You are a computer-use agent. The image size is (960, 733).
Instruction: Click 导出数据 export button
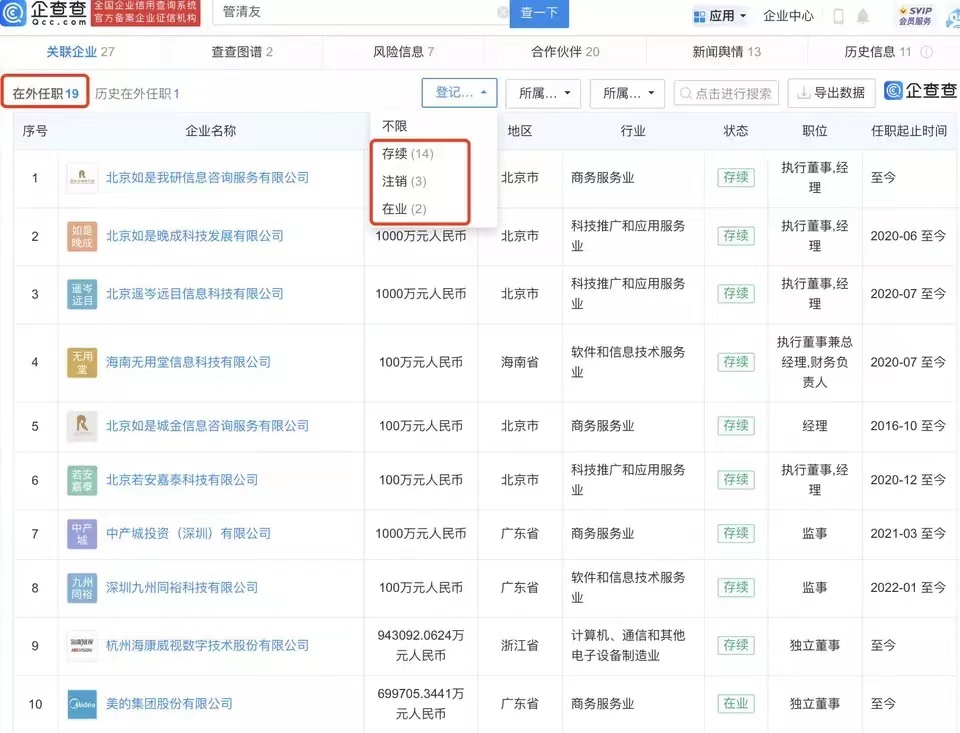831,93
